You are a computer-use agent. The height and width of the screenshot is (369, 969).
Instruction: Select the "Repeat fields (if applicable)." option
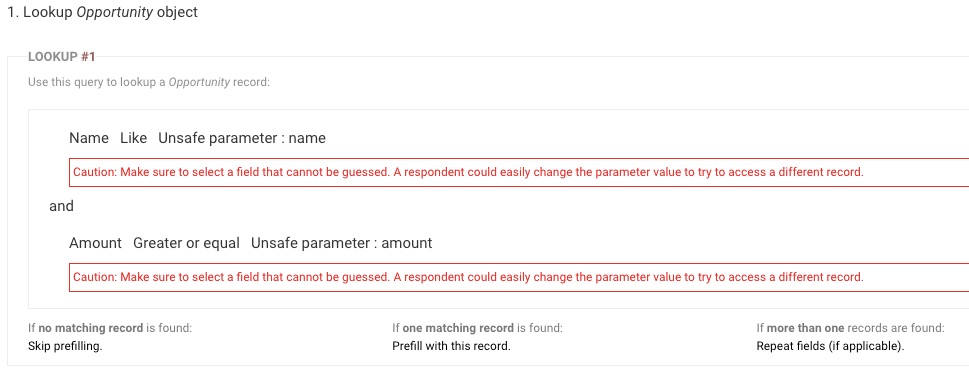(x=830, y=346)
